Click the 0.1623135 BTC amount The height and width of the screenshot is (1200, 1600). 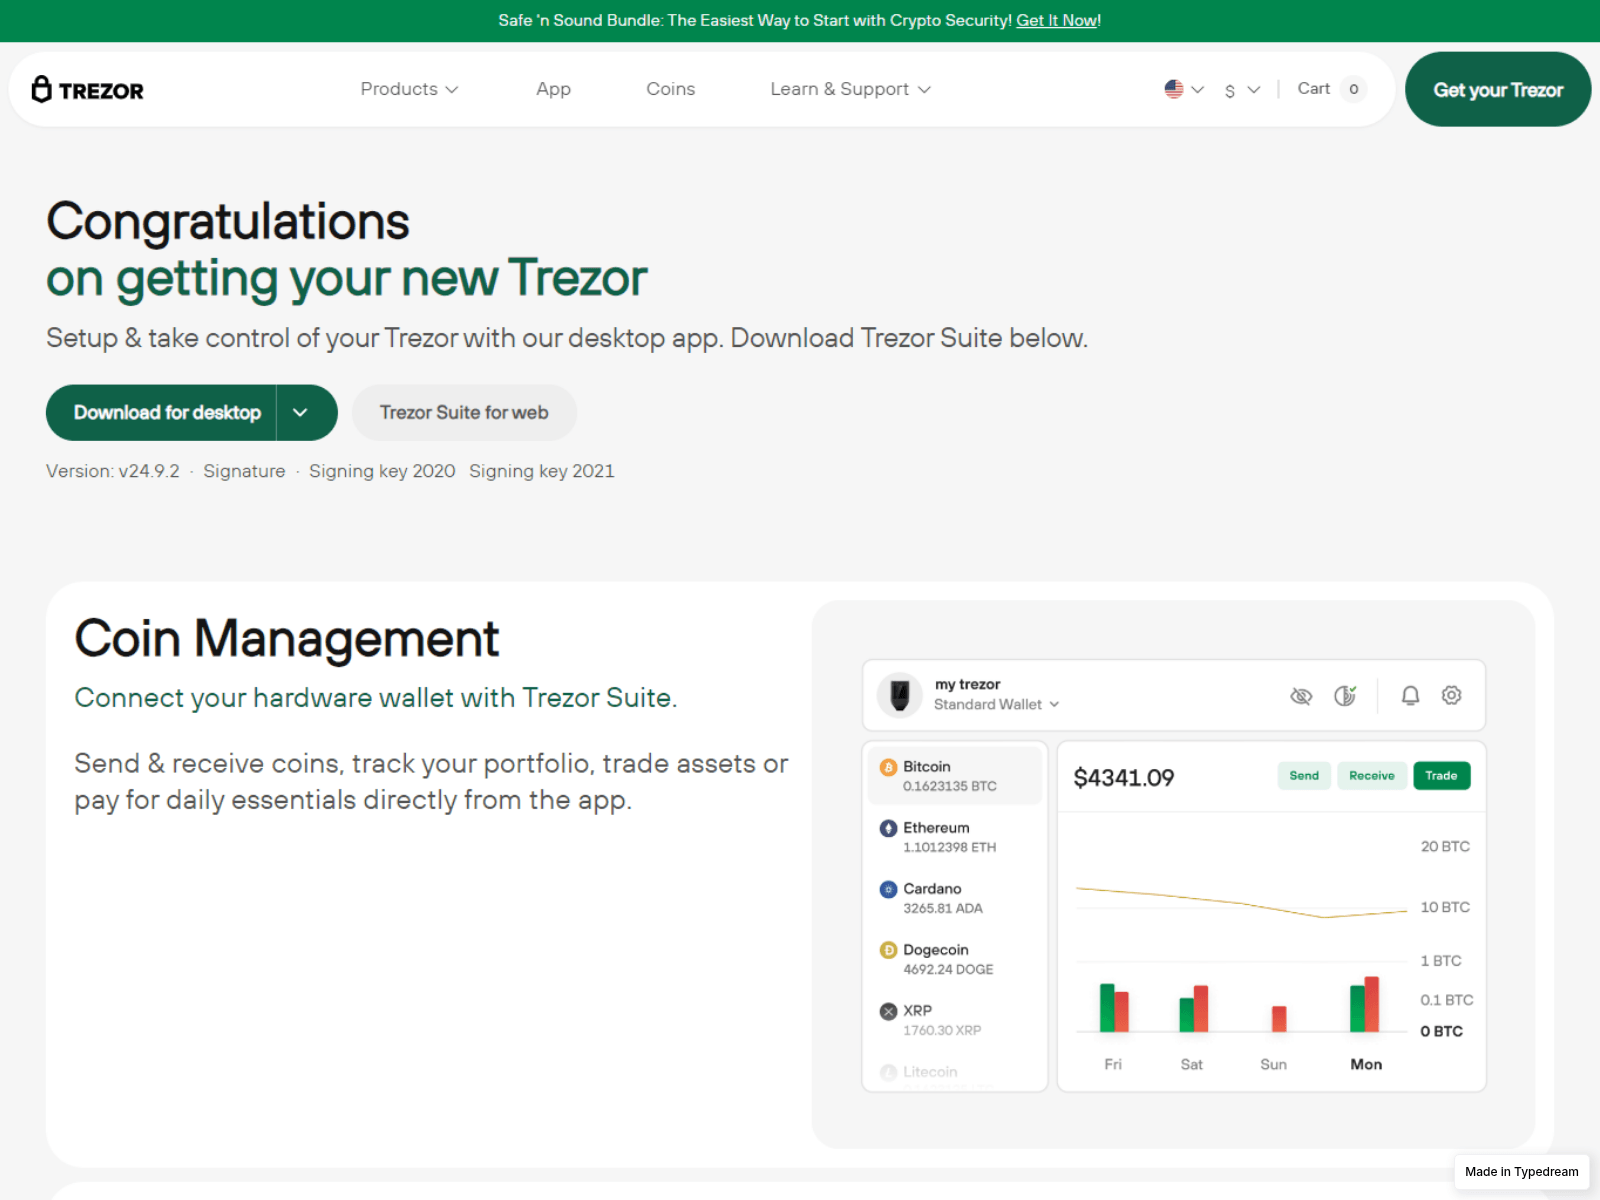tap(950, 786)
